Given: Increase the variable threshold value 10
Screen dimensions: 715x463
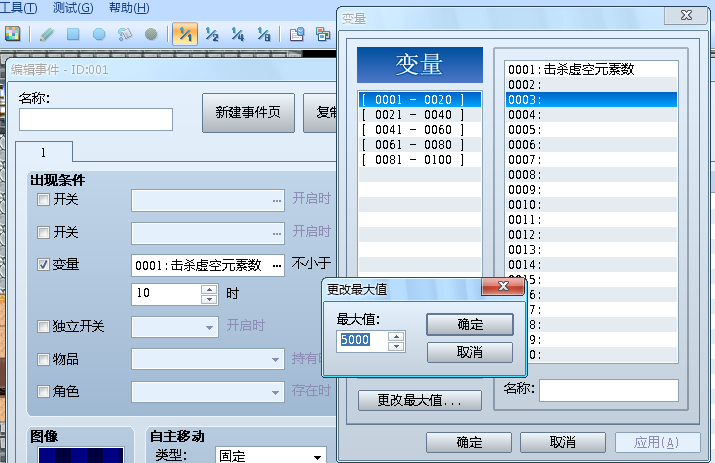Looking at the screenshot, I should pyautogui.click(x=209, y=289).
